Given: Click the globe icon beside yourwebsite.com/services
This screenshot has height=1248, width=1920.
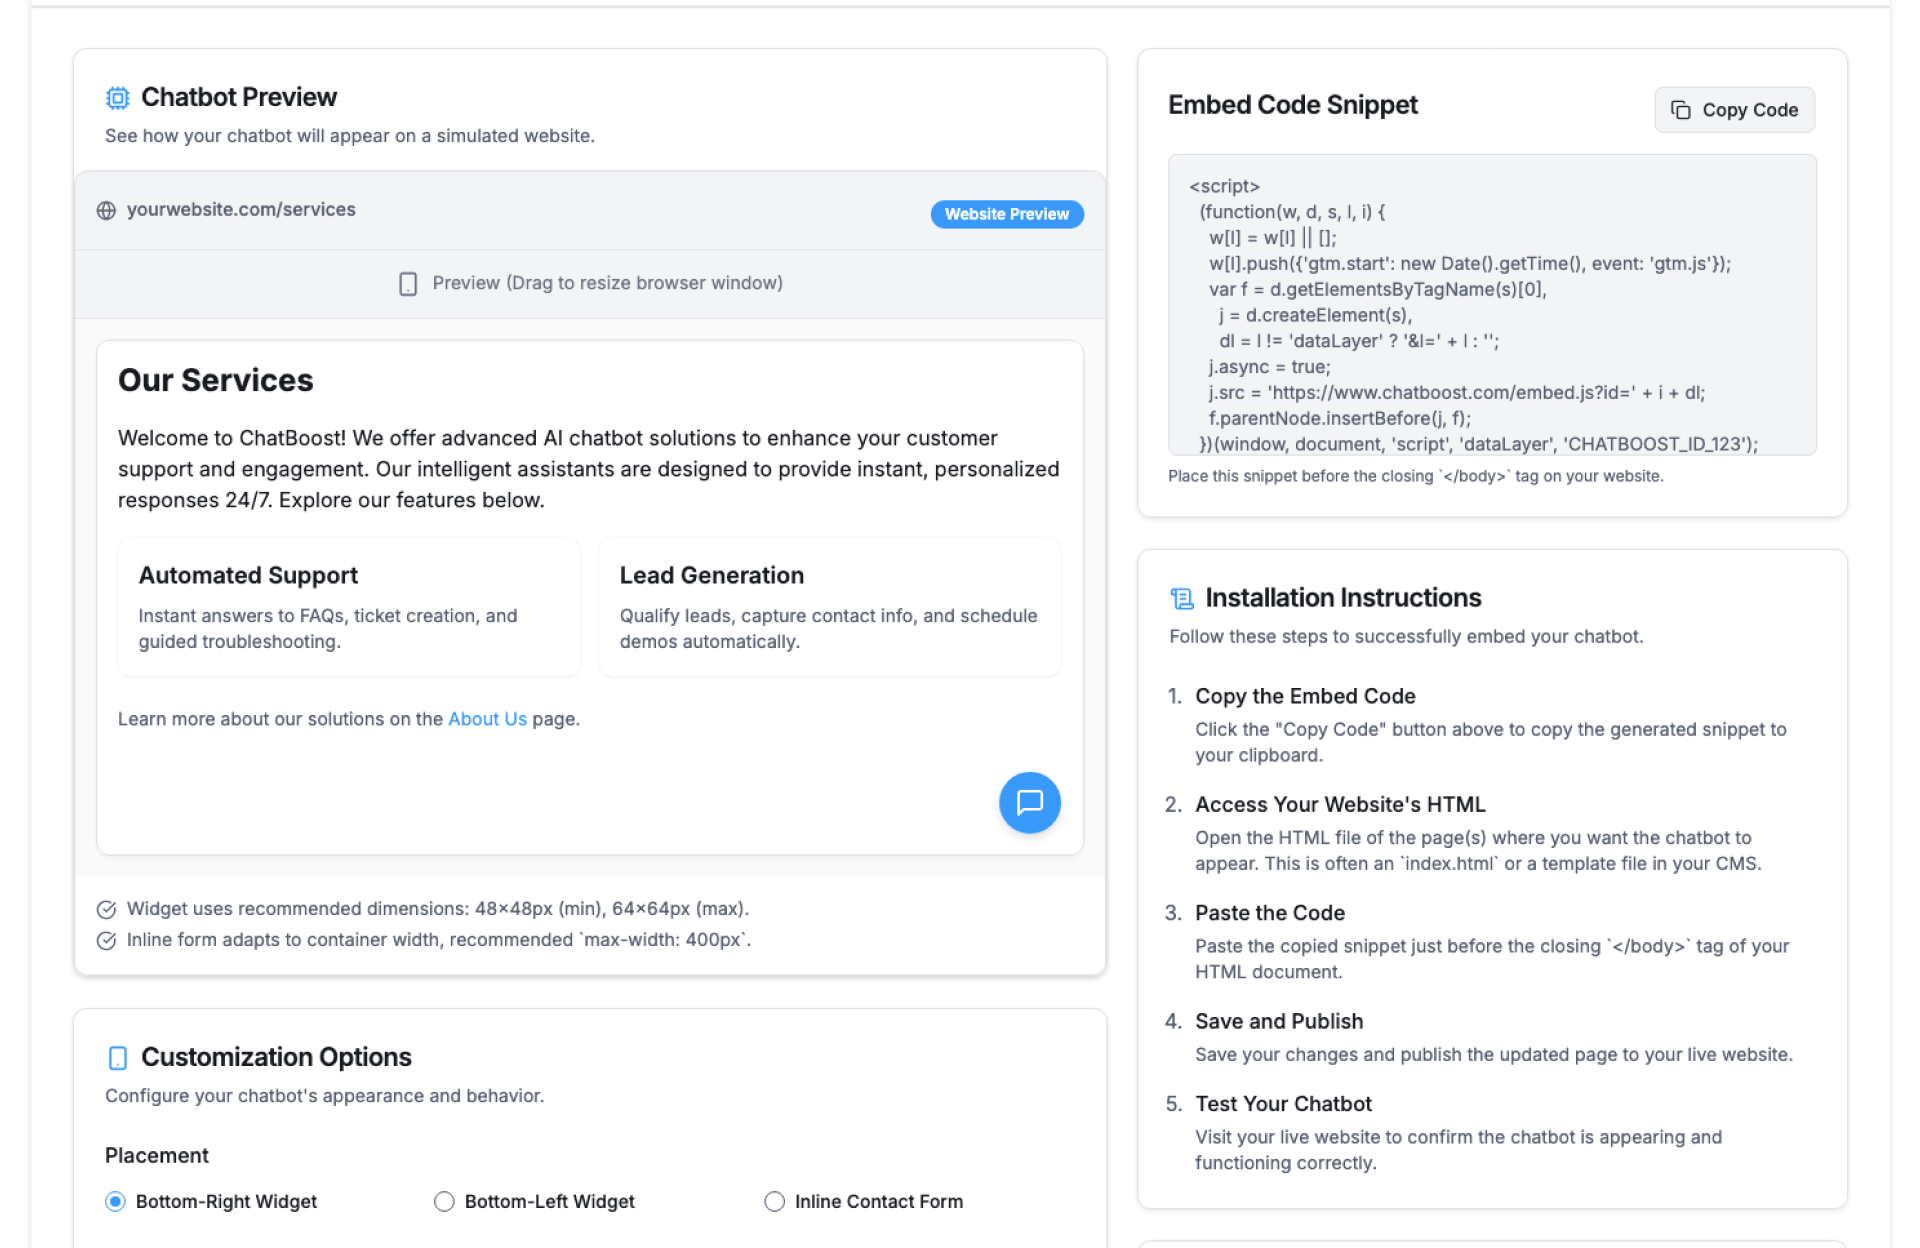Looking at the screenshot, I should 106,210.
